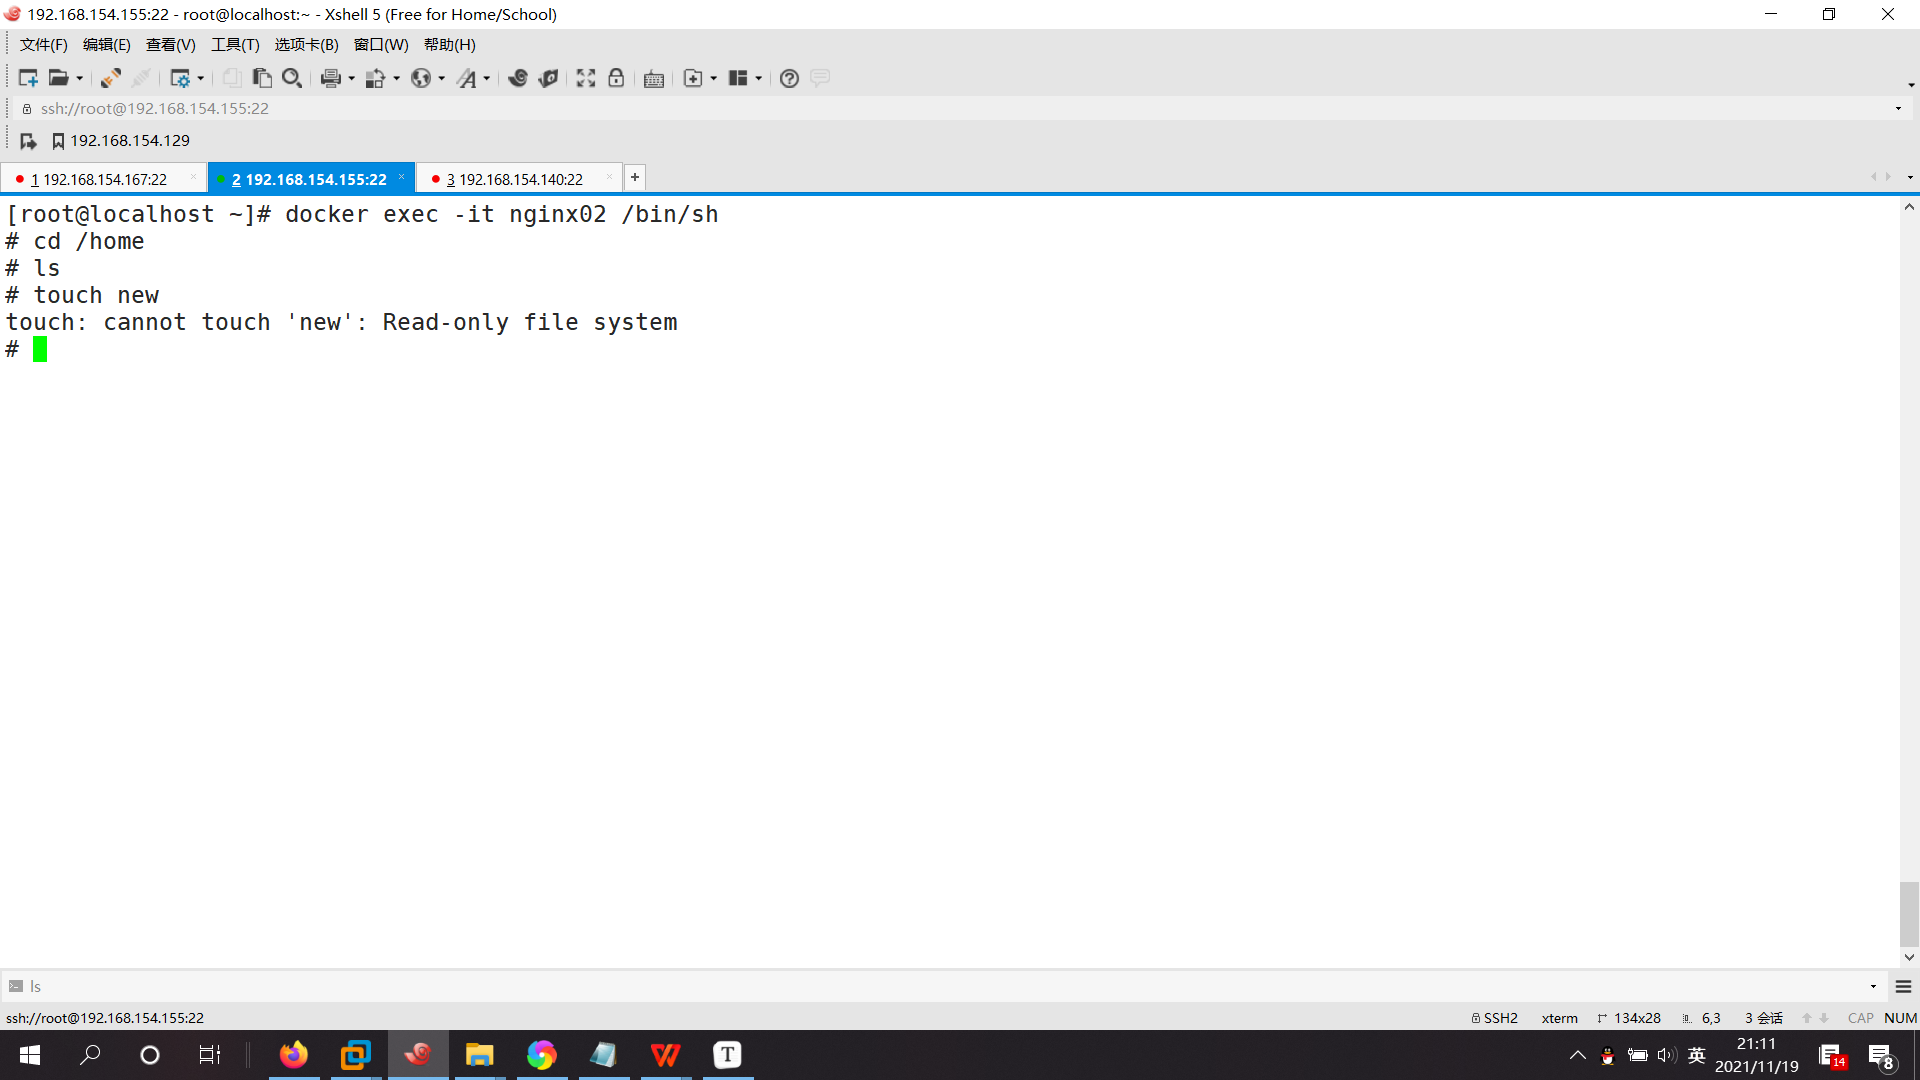Click the New Session icon
The width and height of the screenshot is (1920, 1080).
27,78
